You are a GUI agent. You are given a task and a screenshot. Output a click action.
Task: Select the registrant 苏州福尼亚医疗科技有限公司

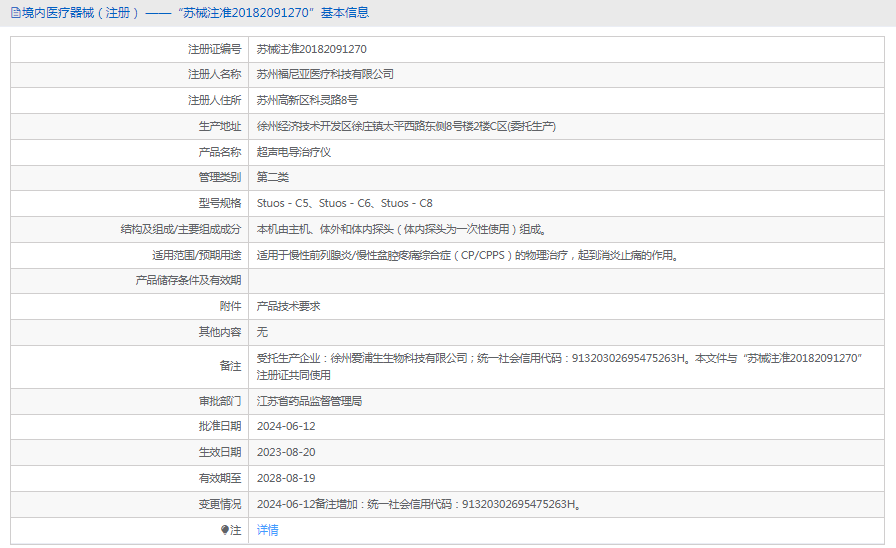pos(325,74)
